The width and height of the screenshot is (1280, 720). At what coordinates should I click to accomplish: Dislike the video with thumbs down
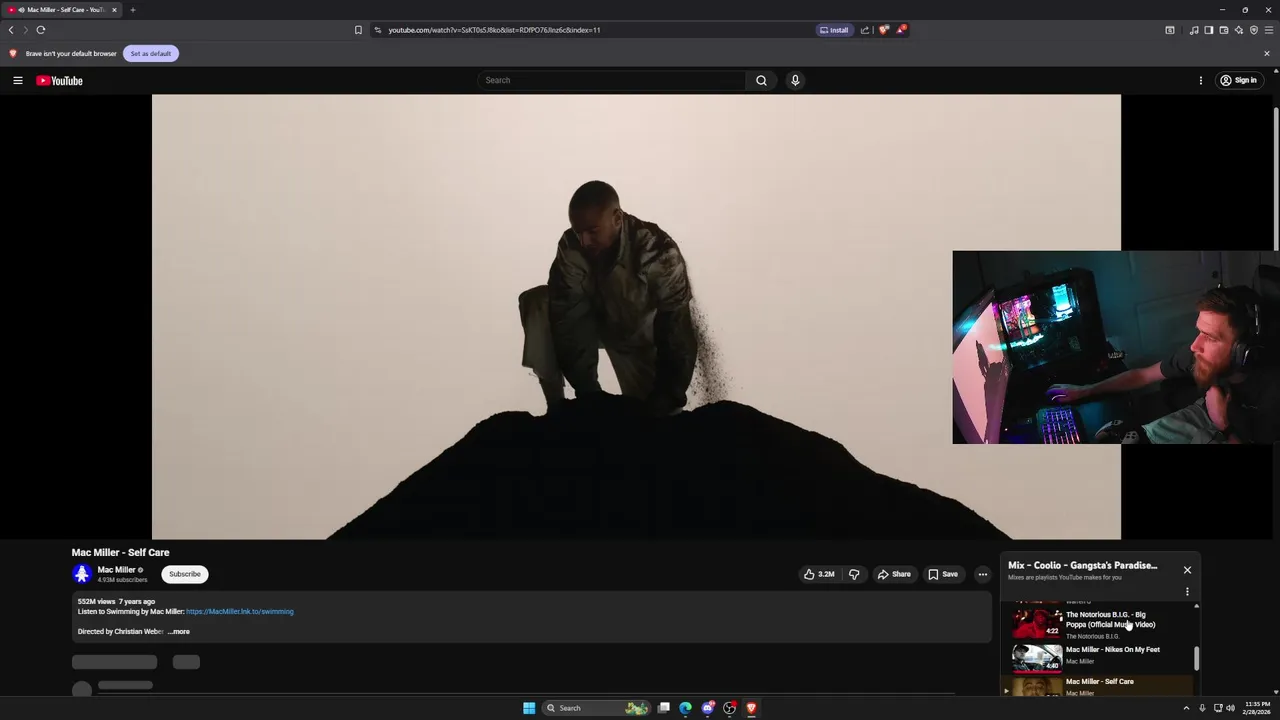pos(854,574)
